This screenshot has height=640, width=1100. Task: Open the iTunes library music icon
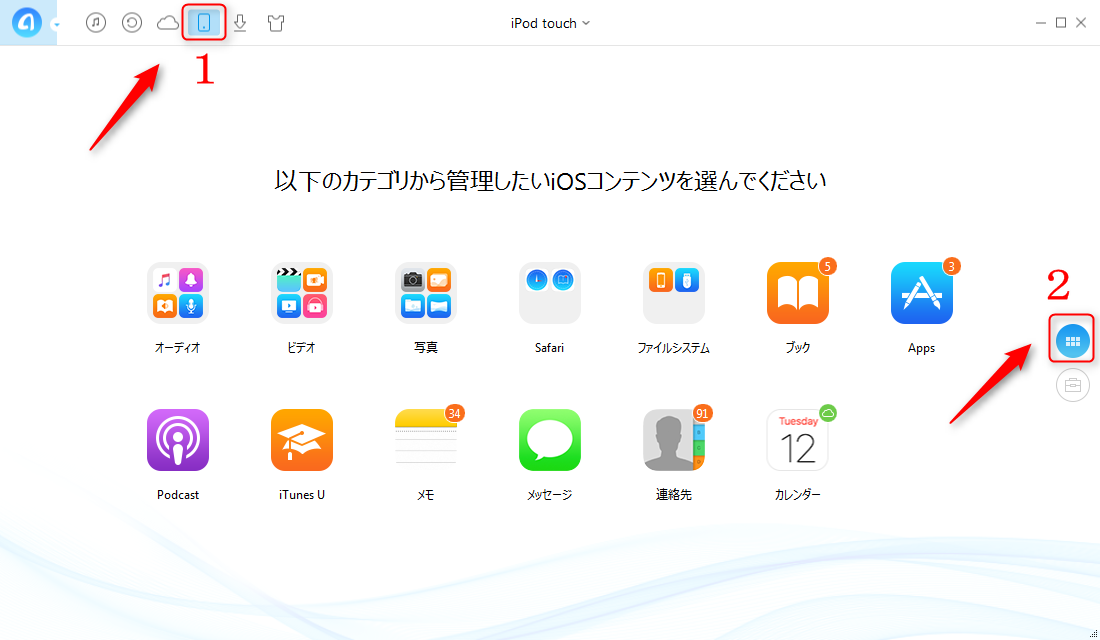[96, 22]
